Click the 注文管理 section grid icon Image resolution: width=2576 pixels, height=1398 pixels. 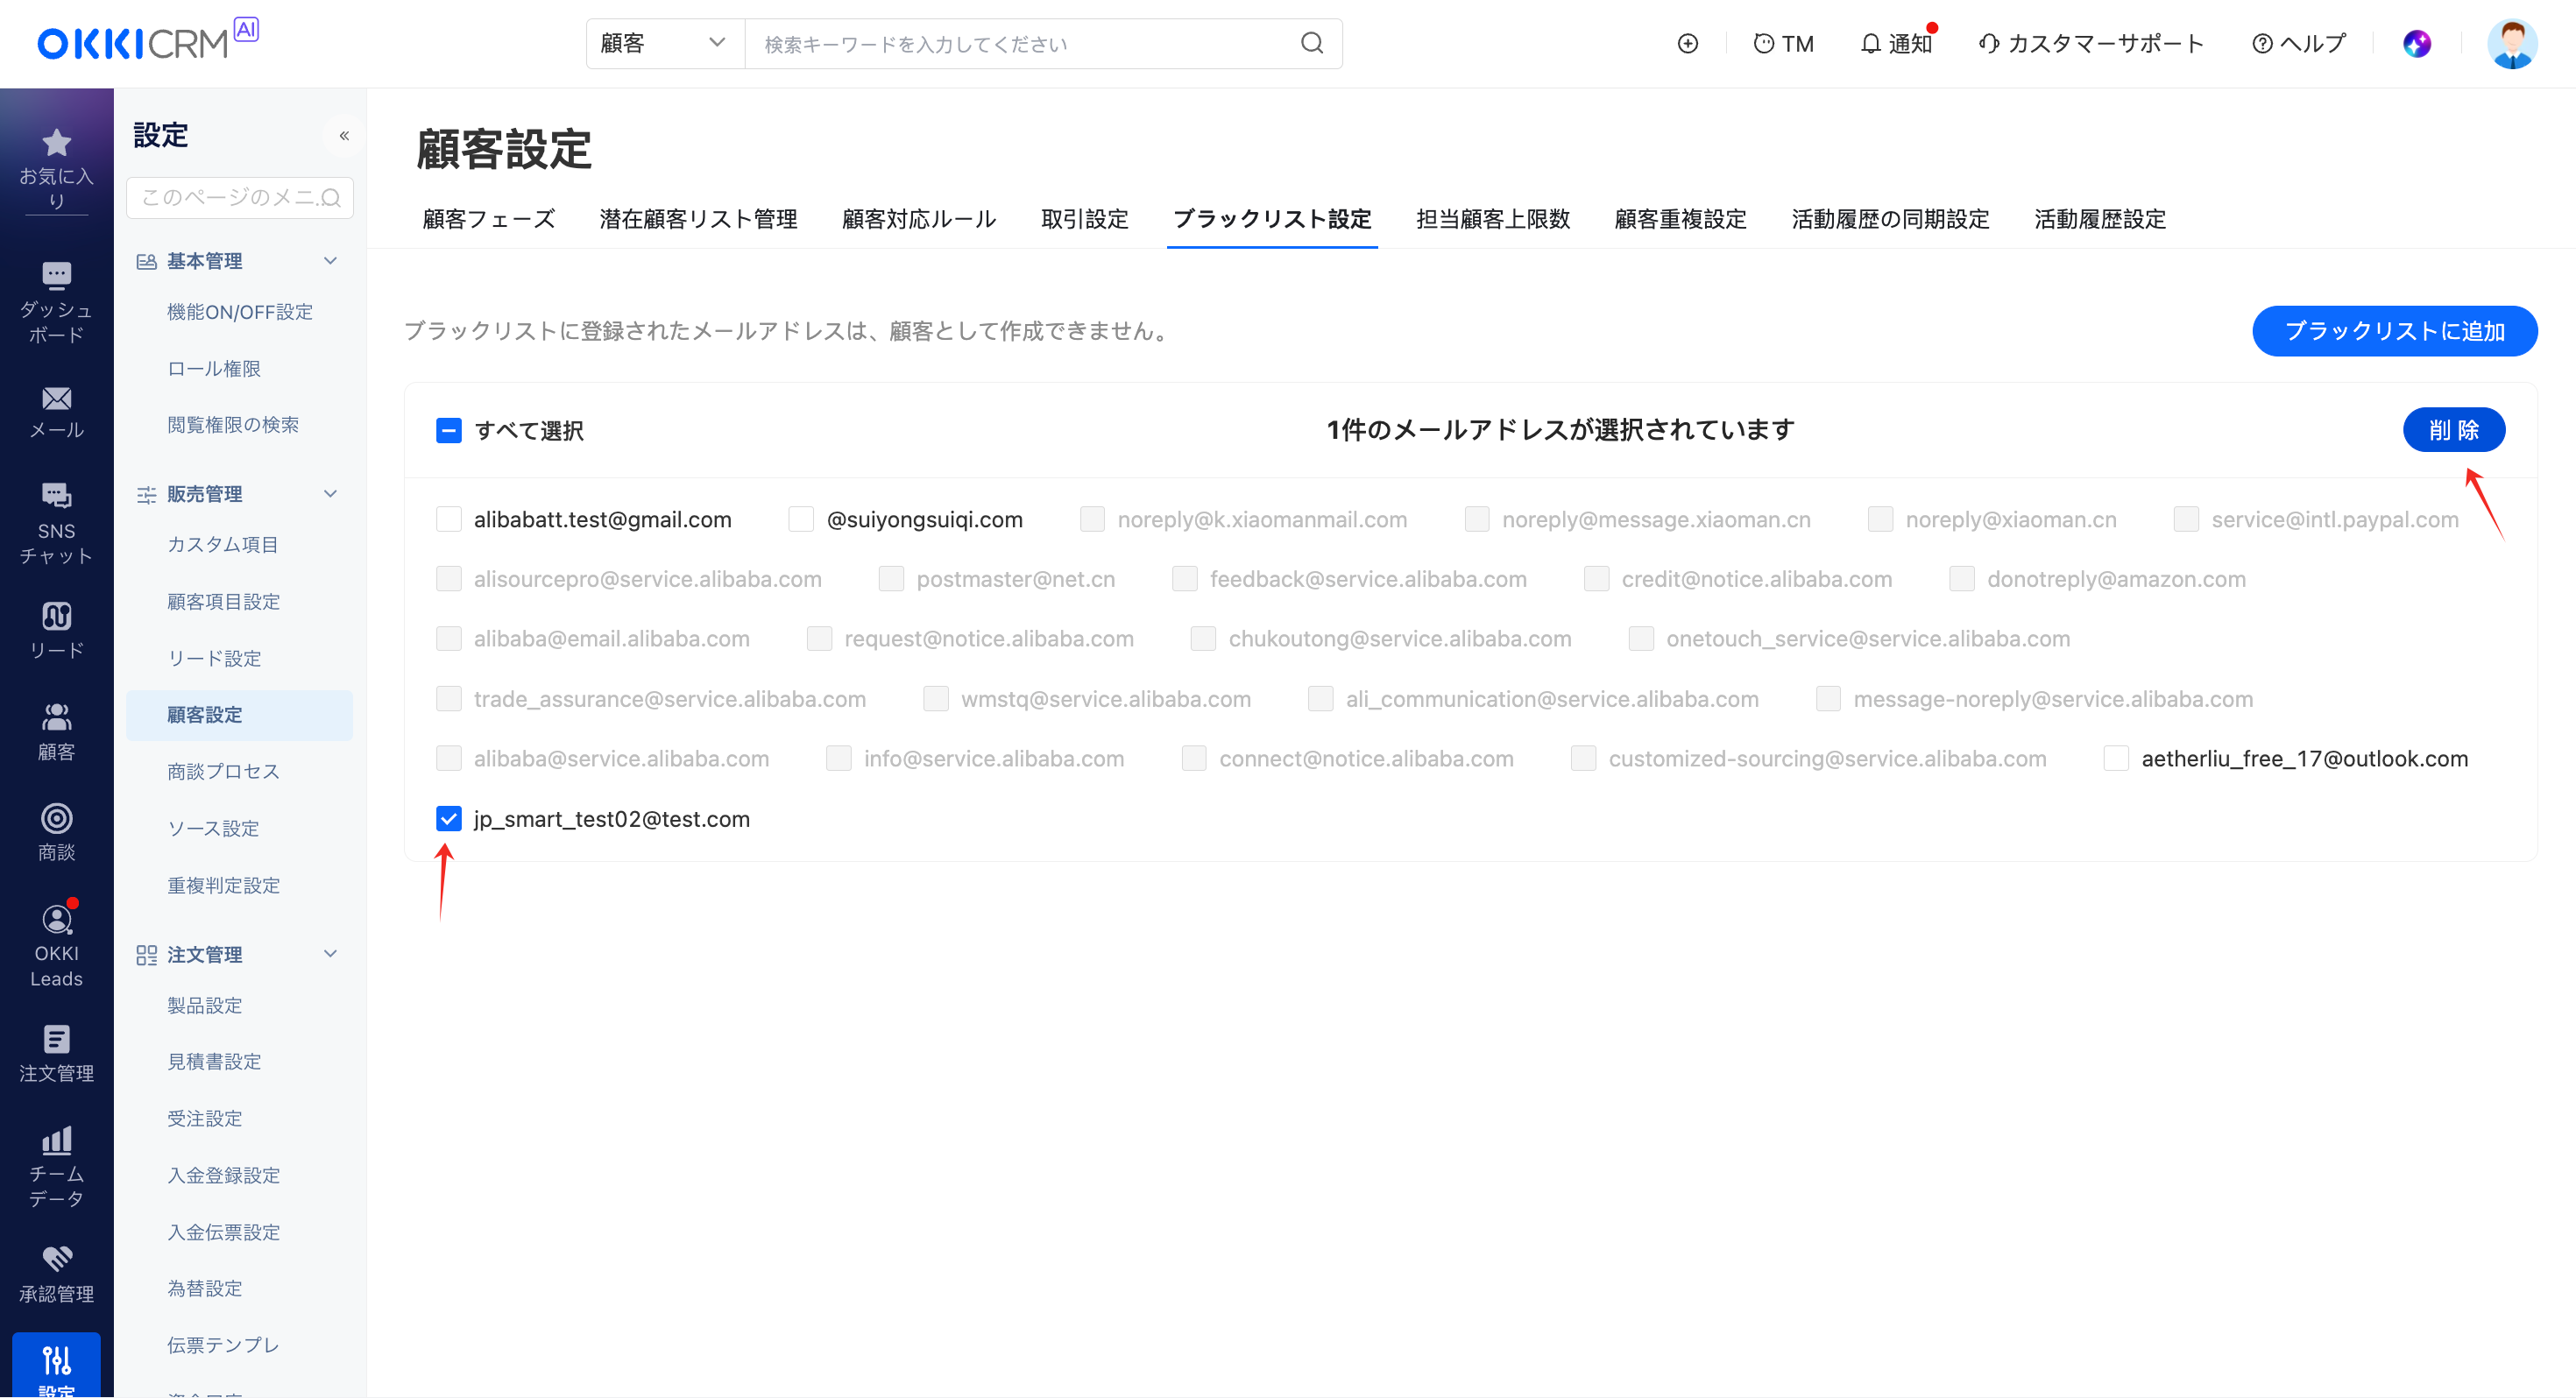click(x=146, y=955)
